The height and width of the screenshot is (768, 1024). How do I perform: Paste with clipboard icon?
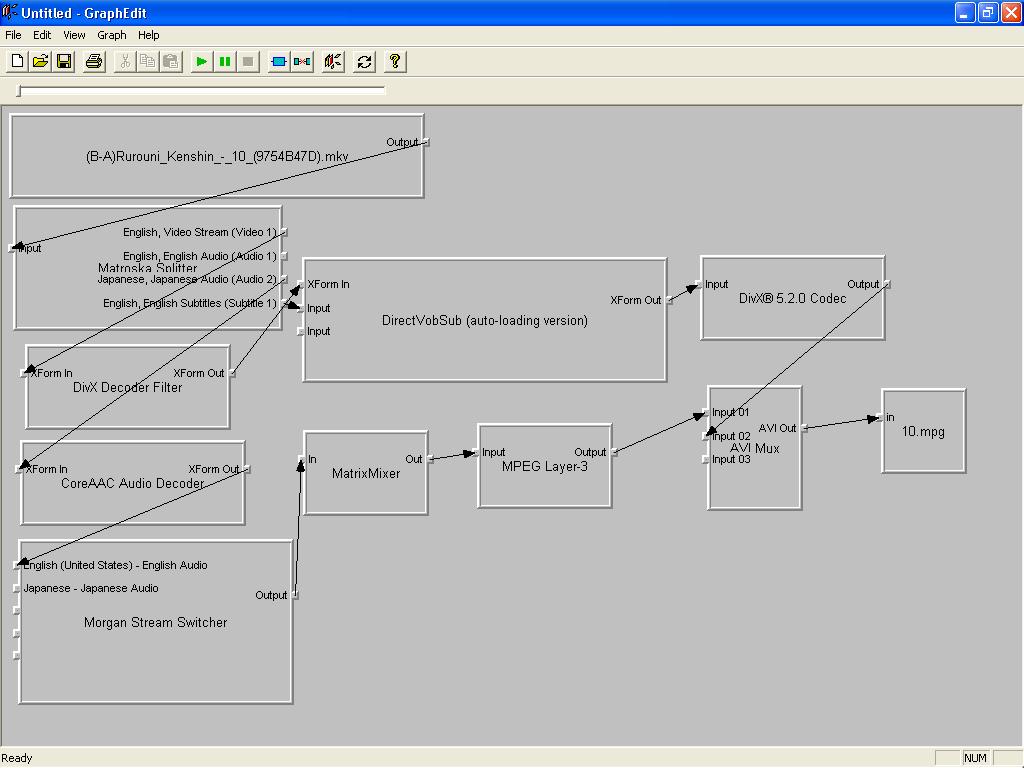pos(171,61)
